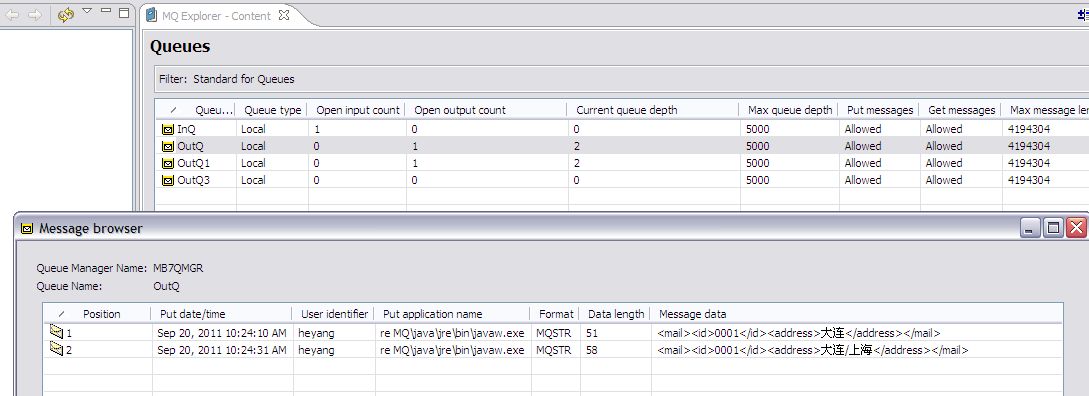Click Queue Name value OutQ in Message browser
The width and height of the screenshot is (1089, 396).
(x=166, y=286)
